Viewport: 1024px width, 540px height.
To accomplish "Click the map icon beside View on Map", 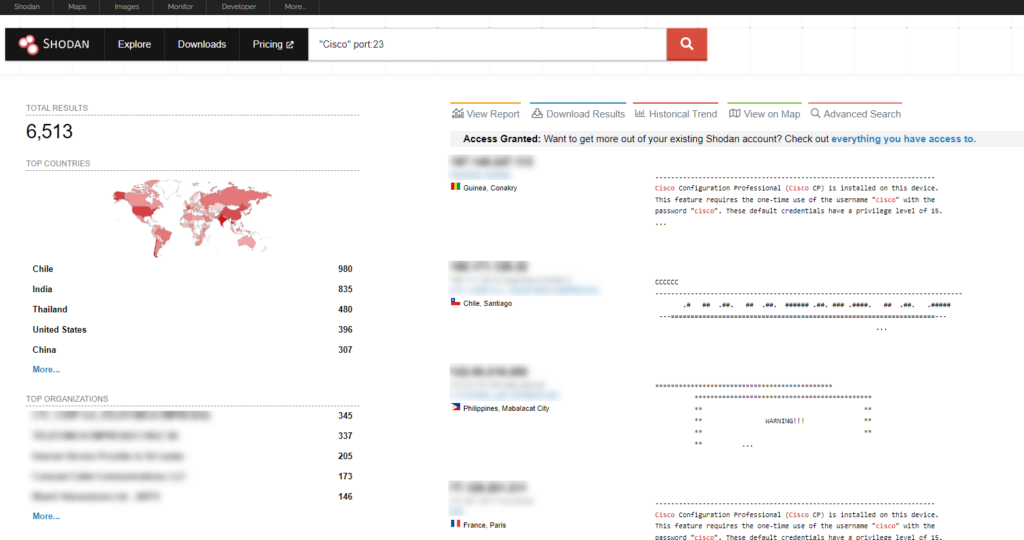I will [x=735, y=114].
